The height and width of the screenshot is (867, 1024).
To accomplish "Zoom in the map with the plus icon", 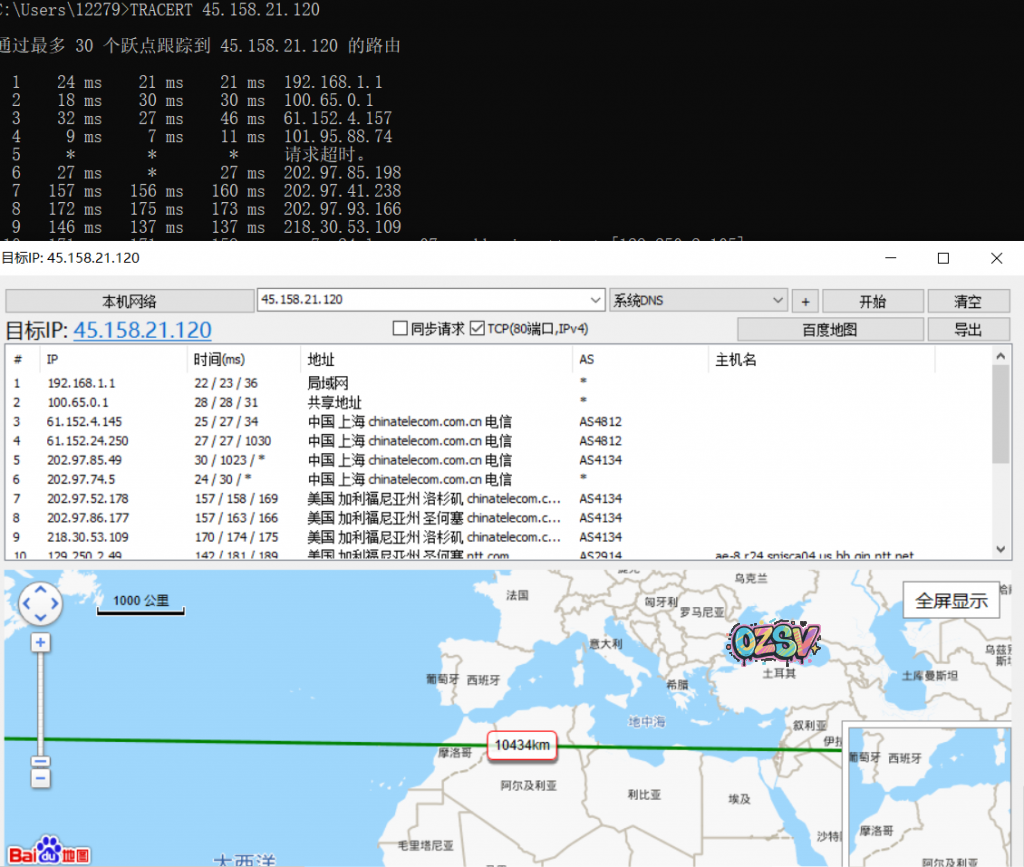I will [41, 643].
